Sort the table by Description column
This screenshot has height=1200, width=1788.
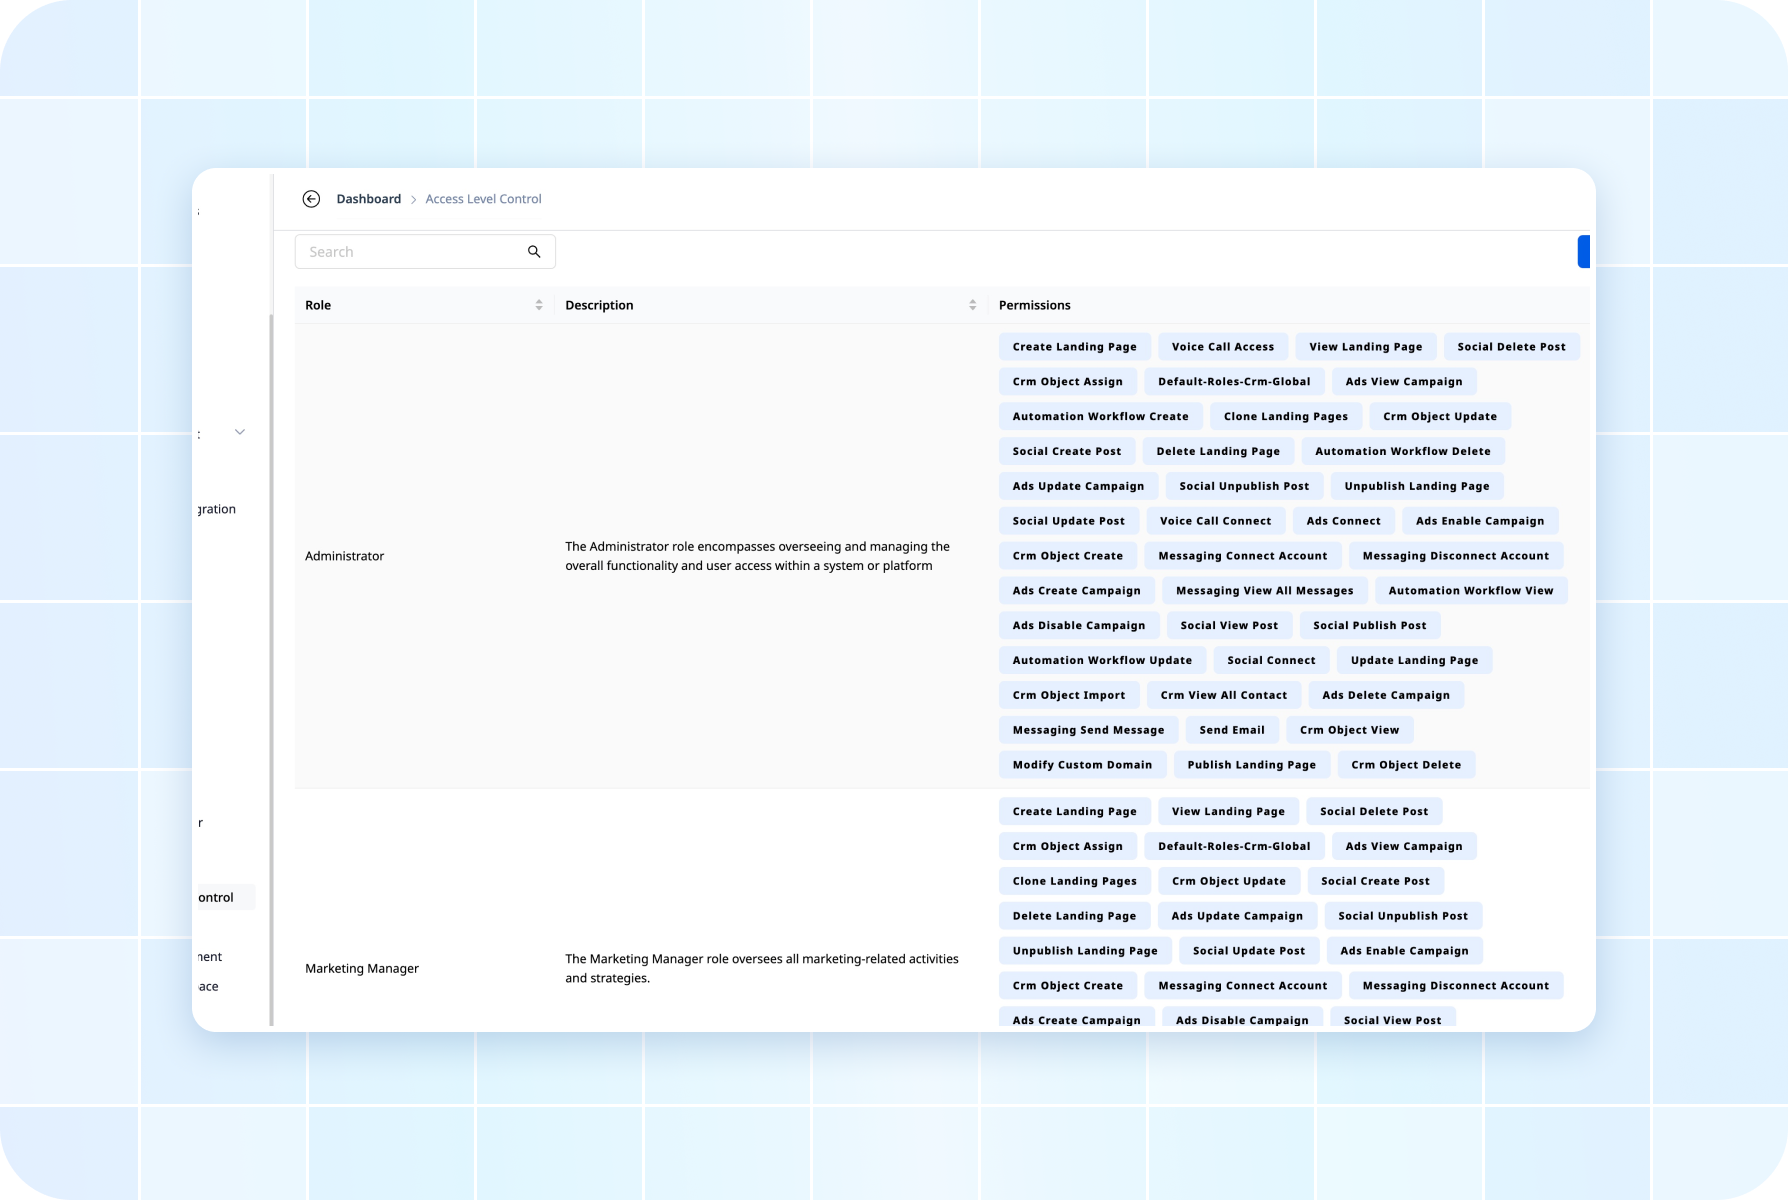tap(972, 305)
